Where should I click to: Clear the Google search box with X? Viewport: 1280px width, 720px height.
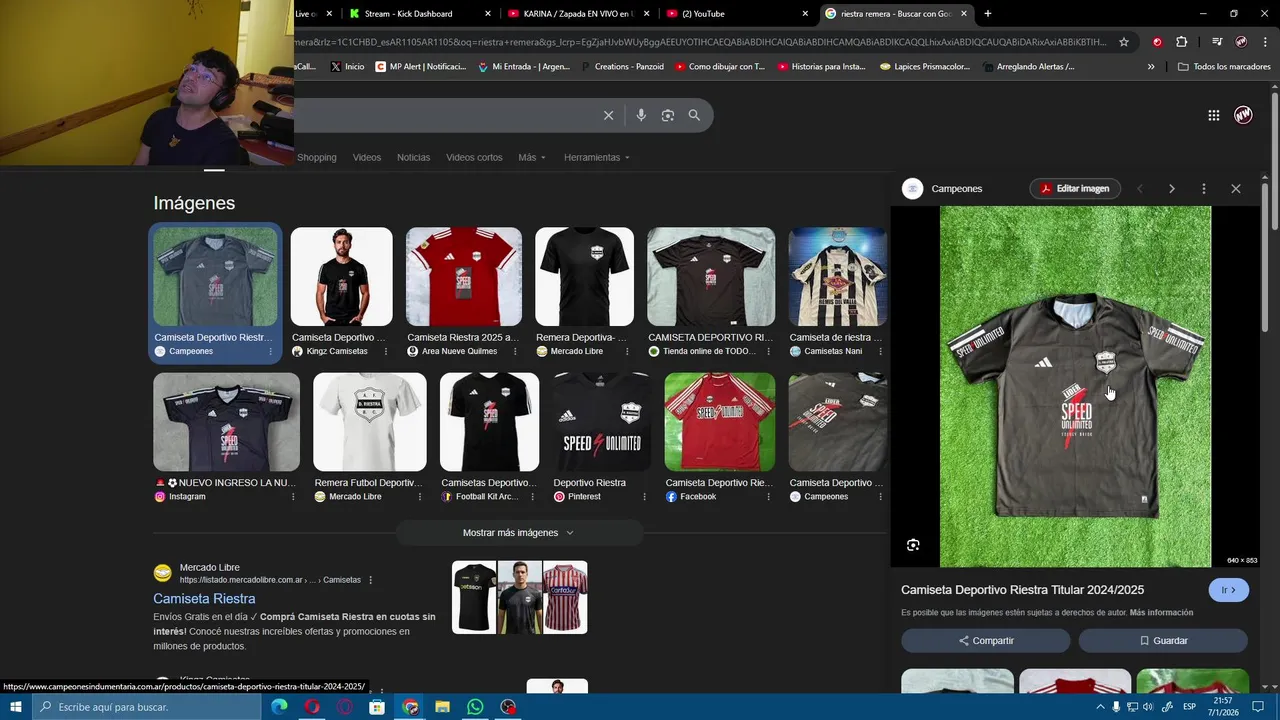pyautogui.click(x=608, y=115)
